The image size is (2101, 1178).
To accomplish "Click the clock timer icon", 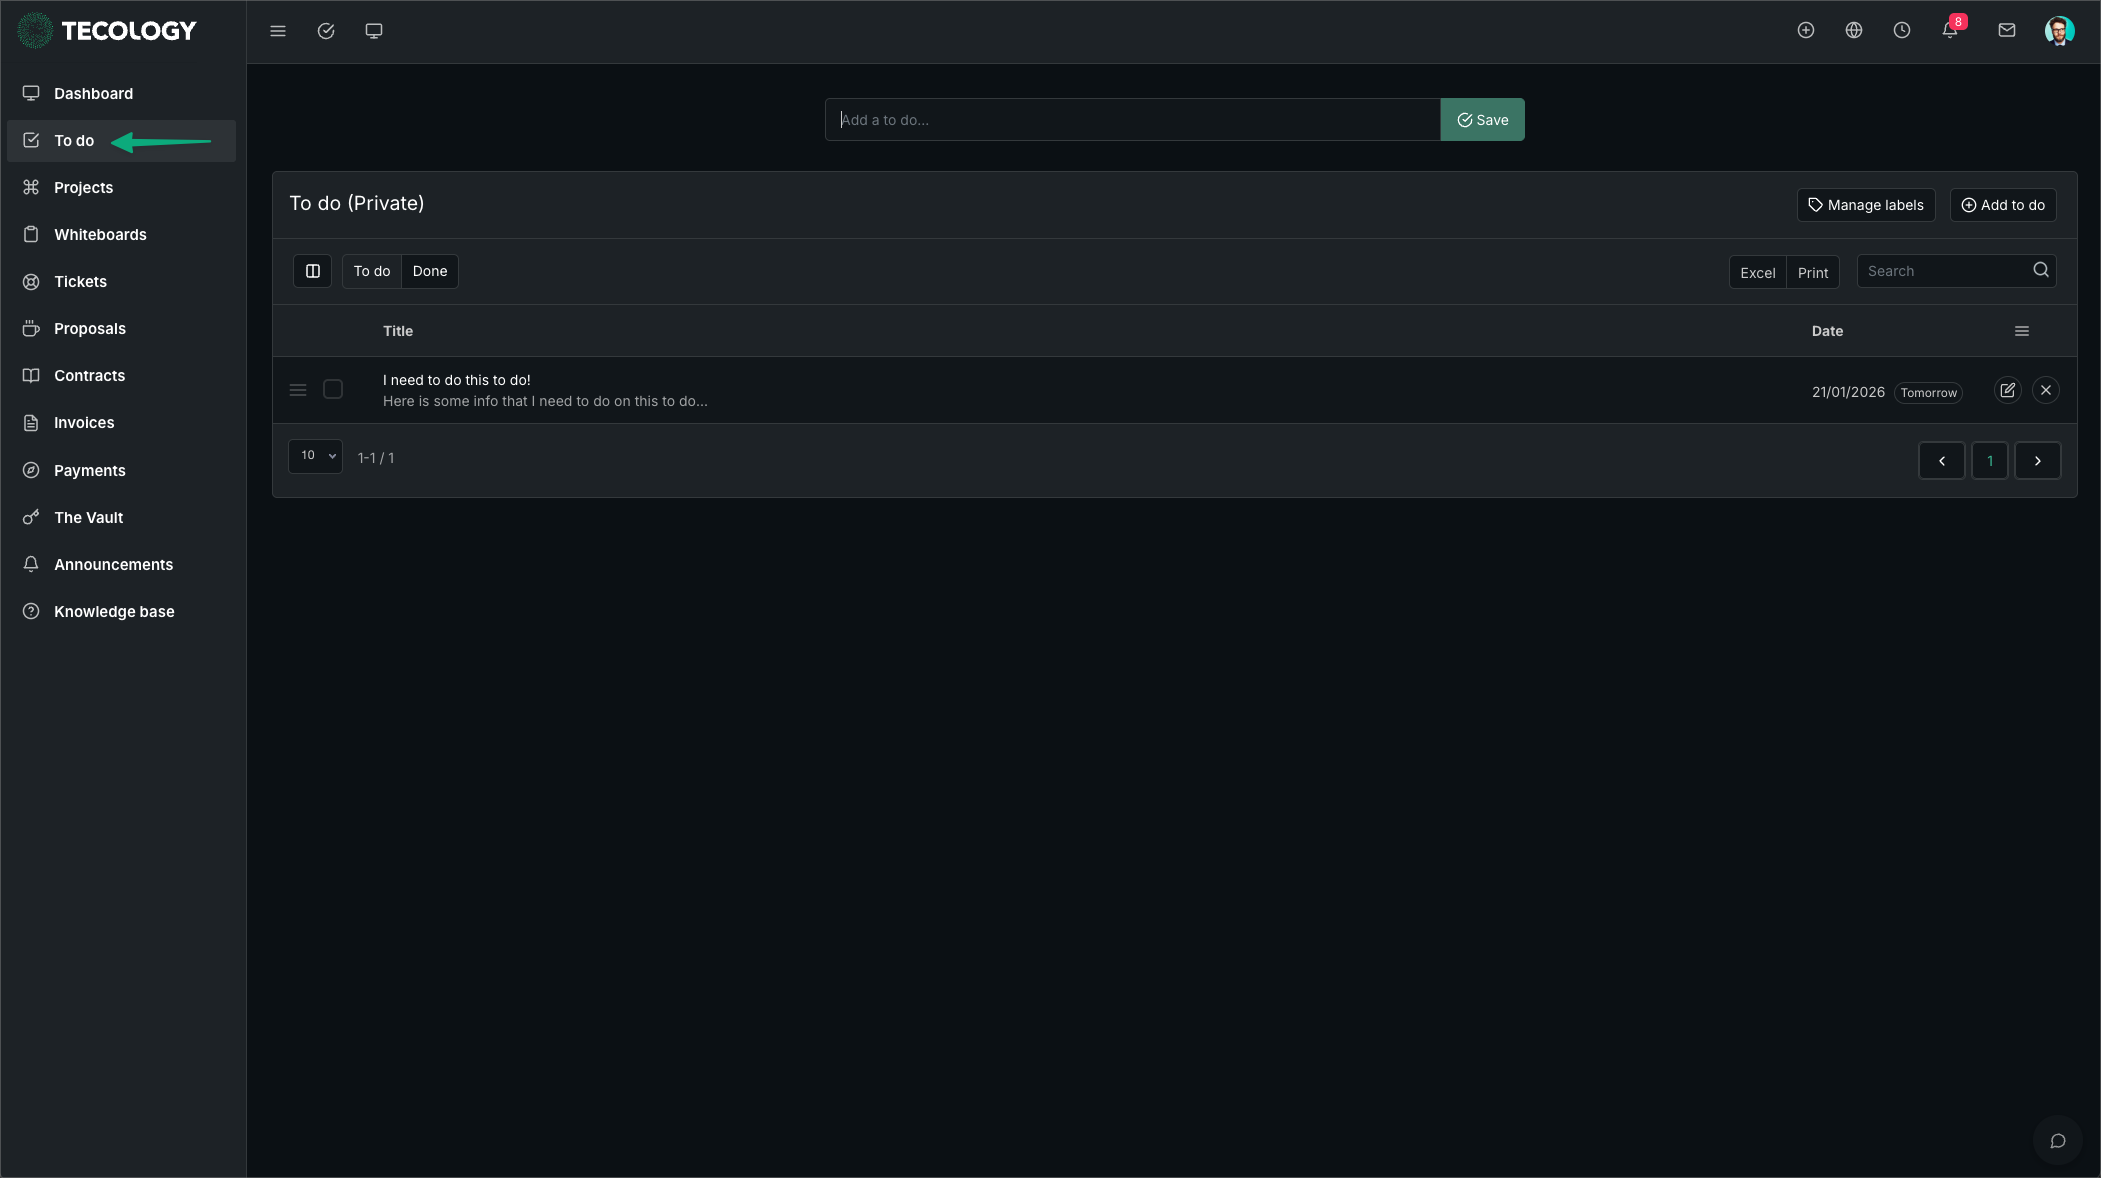I will [x=1901, y=31].
